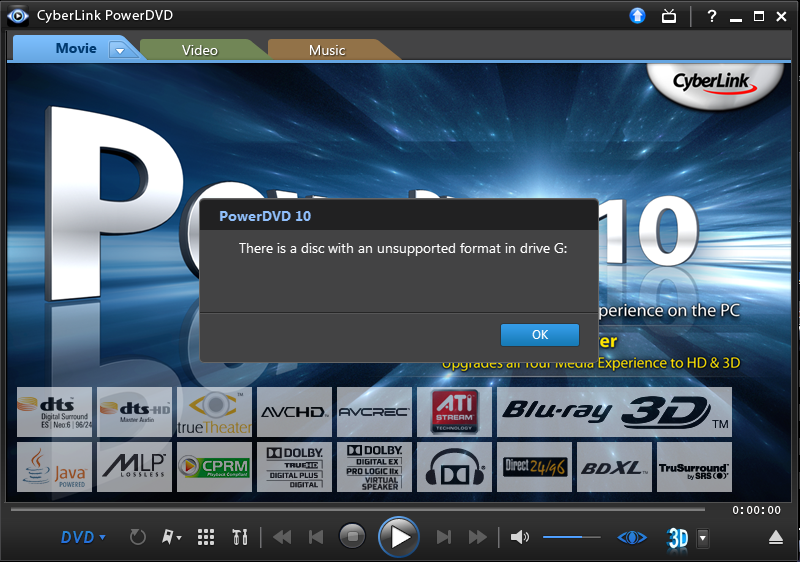Close the PowerDVD window

(x=781, y=16)
